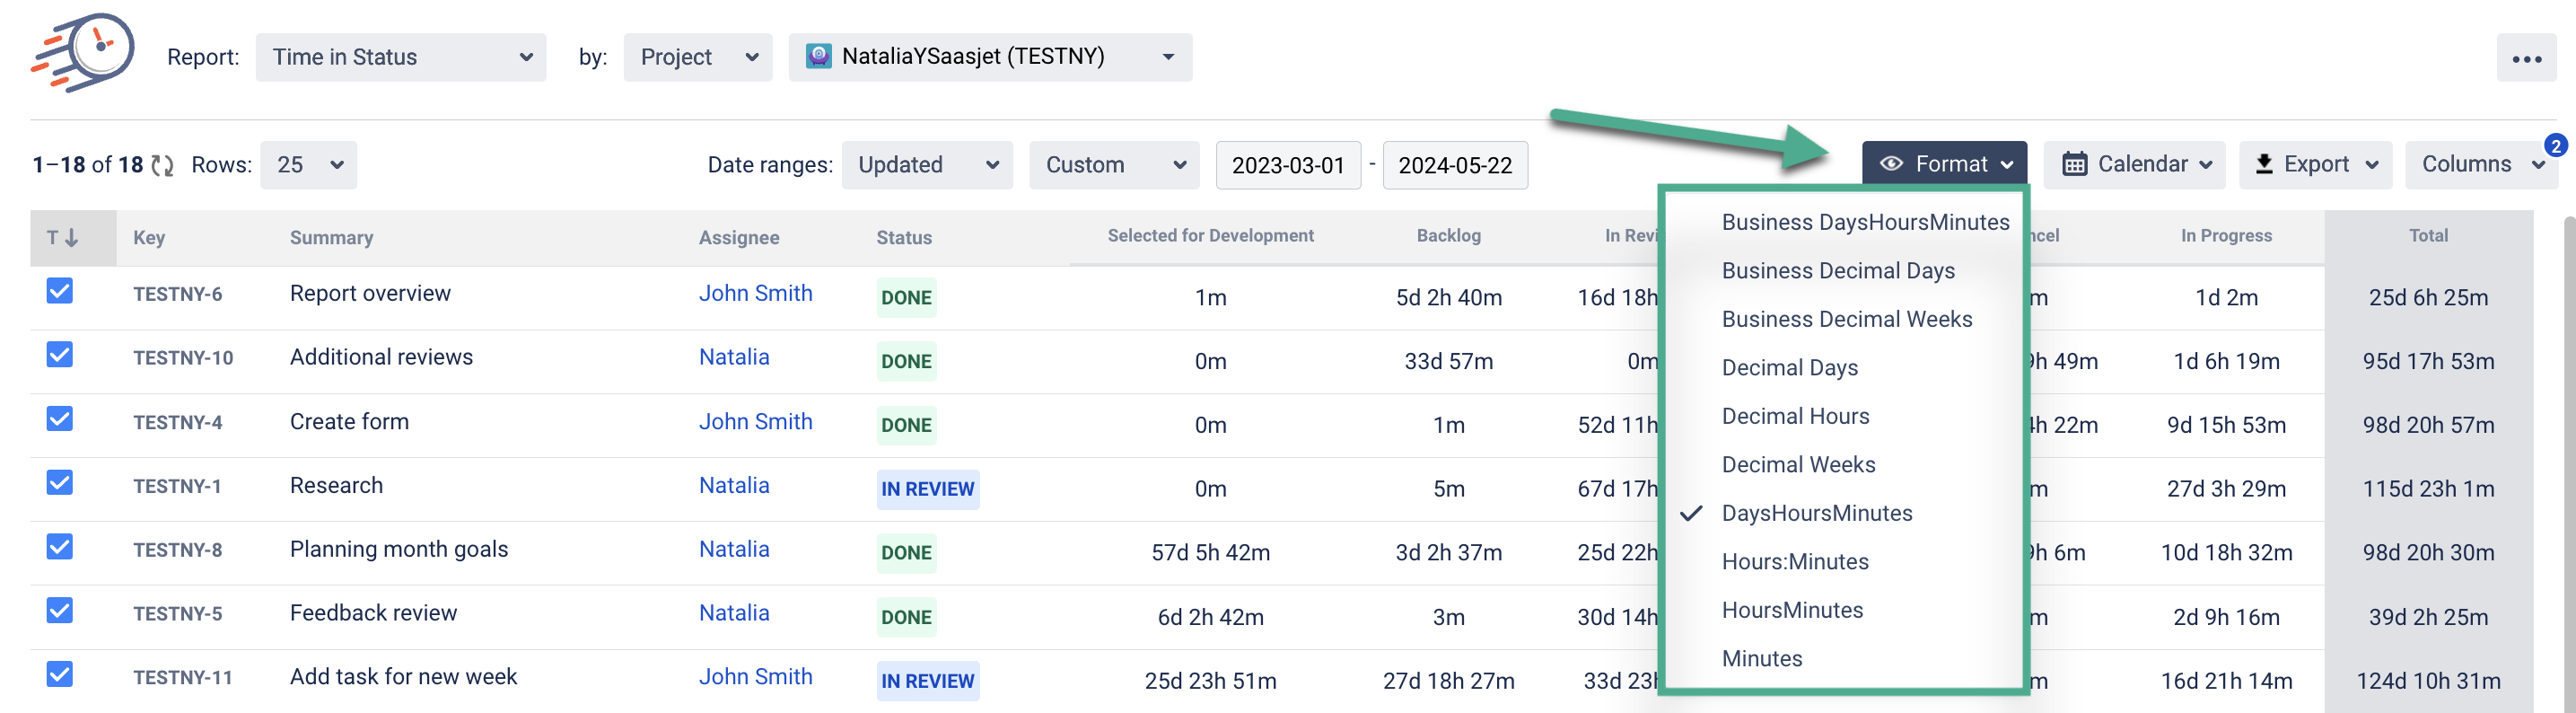The width and height of the screenshot is (2576, 713).
Task: Click Feedback review summary text
Action: coord(373,613)
